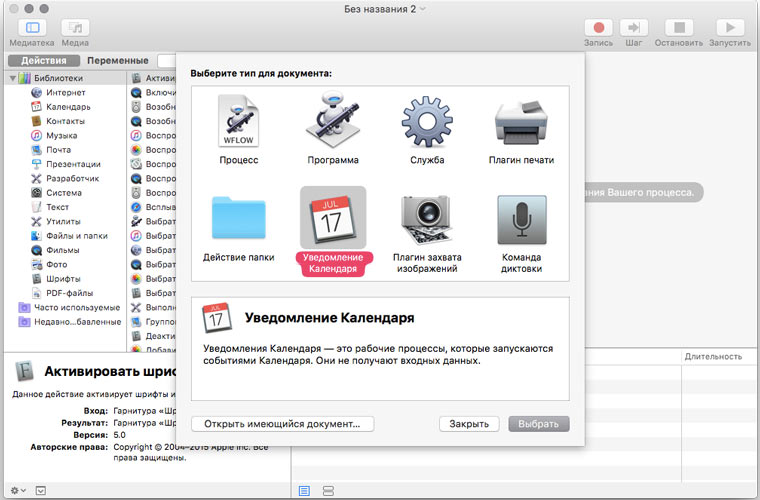Screen dimensions: 760x500
Task: Select Утилиты in the library list
Action: (x=65, y=221)
